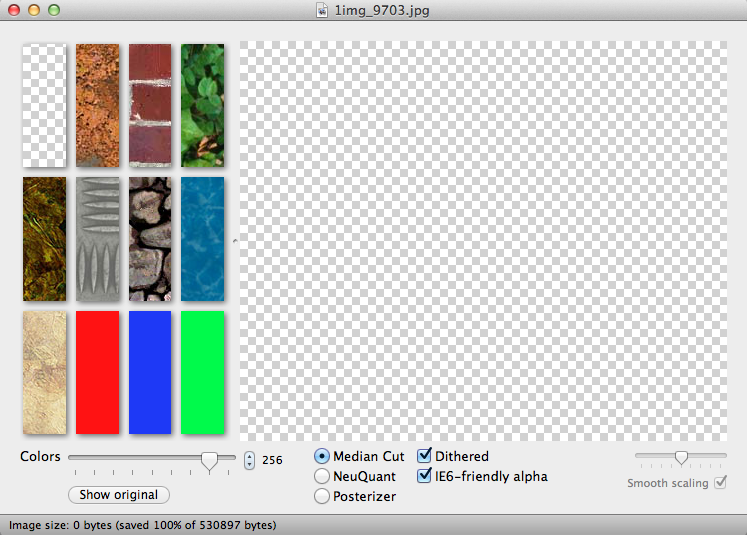Select the cobblestone rock wall texture
This screenshot has width=747, height=535.
150,239
